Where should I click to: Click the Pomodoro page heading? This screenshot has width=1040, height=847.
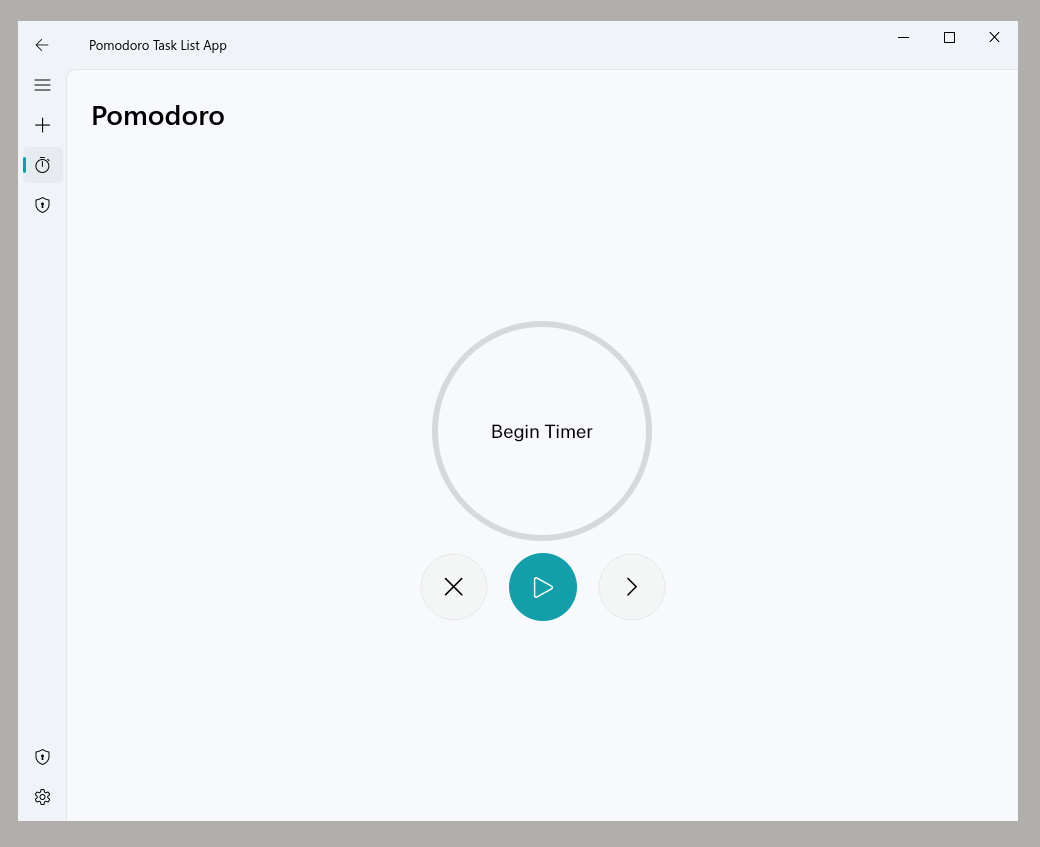tap(158, 116)
